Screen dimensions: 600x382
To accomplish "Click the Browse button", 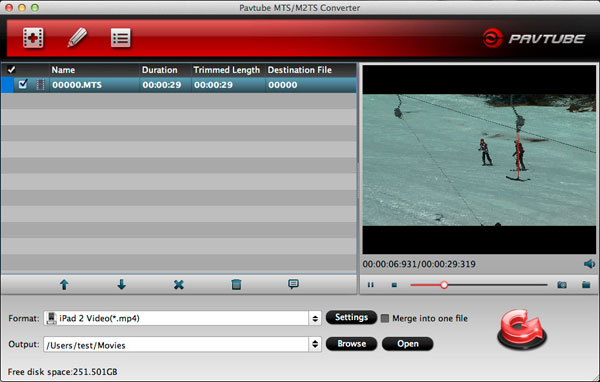I will [351, 344].
